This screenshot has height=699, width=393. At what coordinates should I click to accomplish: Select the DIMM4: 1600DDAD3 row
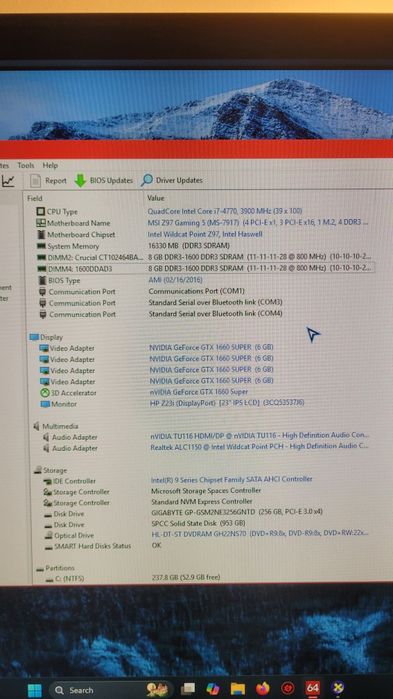205,268
